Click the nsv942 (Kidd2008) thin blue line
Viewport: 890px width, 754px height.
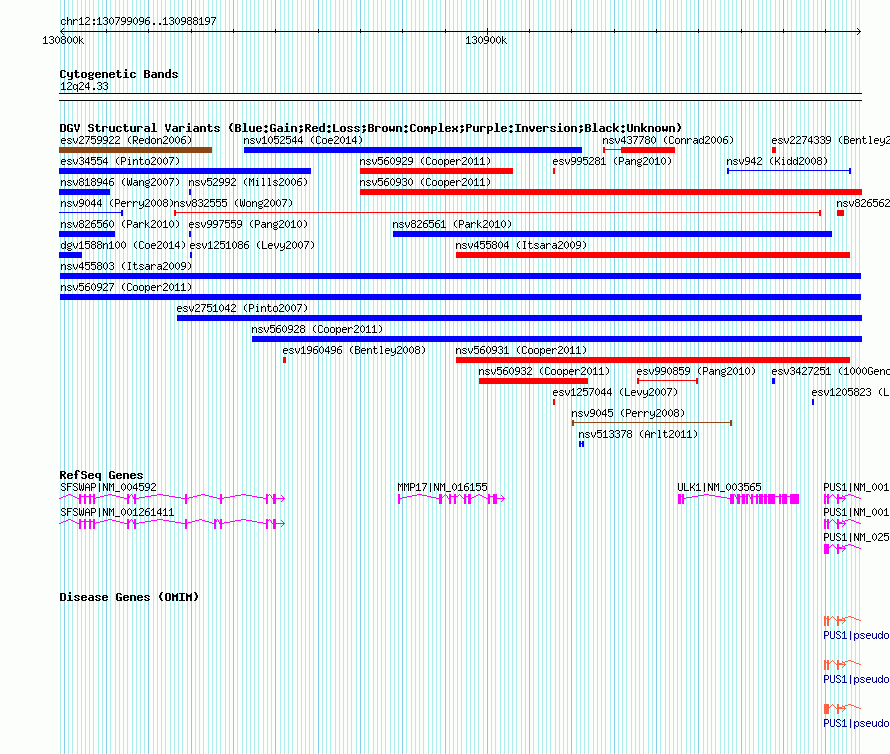pos(789,171)
